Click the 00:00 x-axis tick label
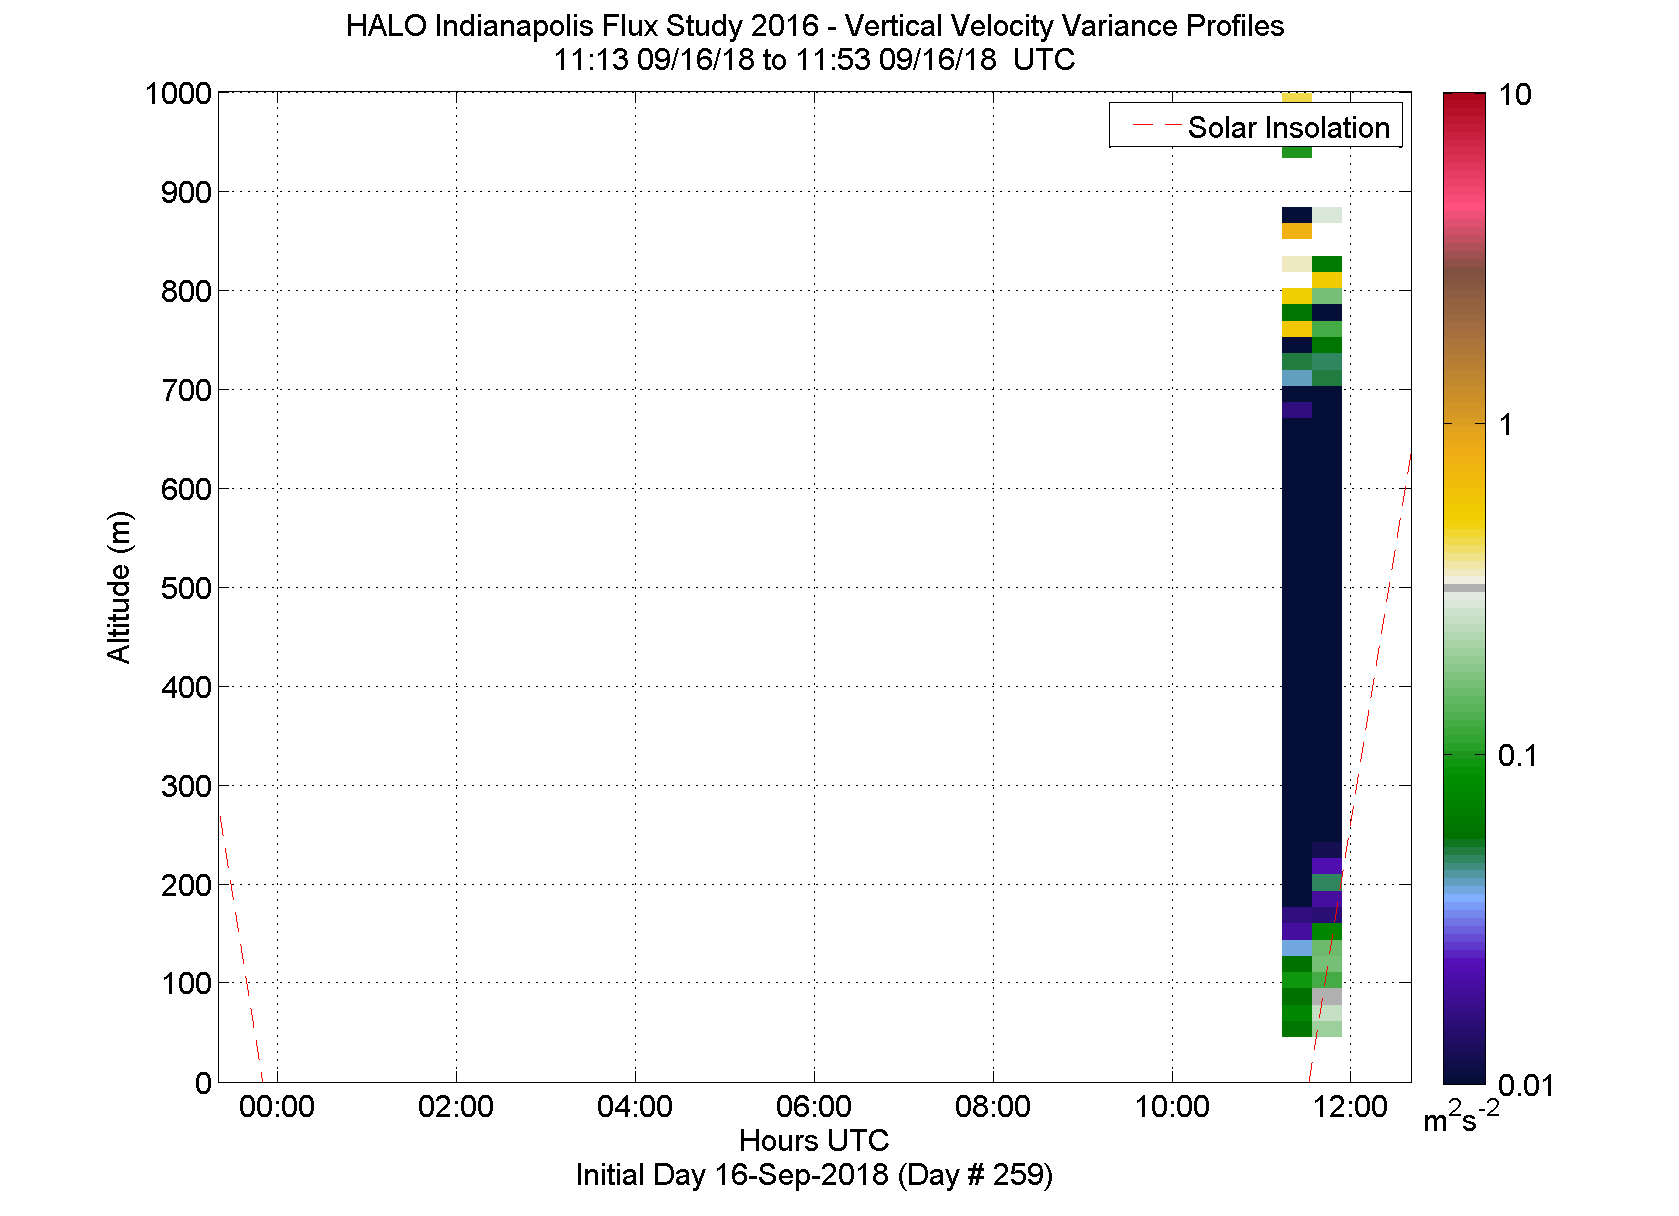The image size is (1679, 1216). click(x=277, y=1107)
